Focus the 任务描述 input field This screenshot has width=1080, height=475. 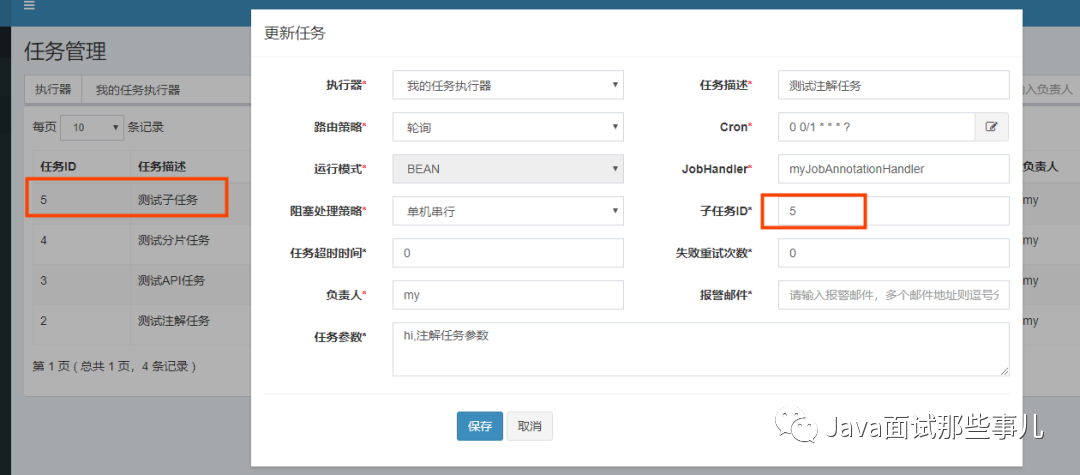pos(893,85)
